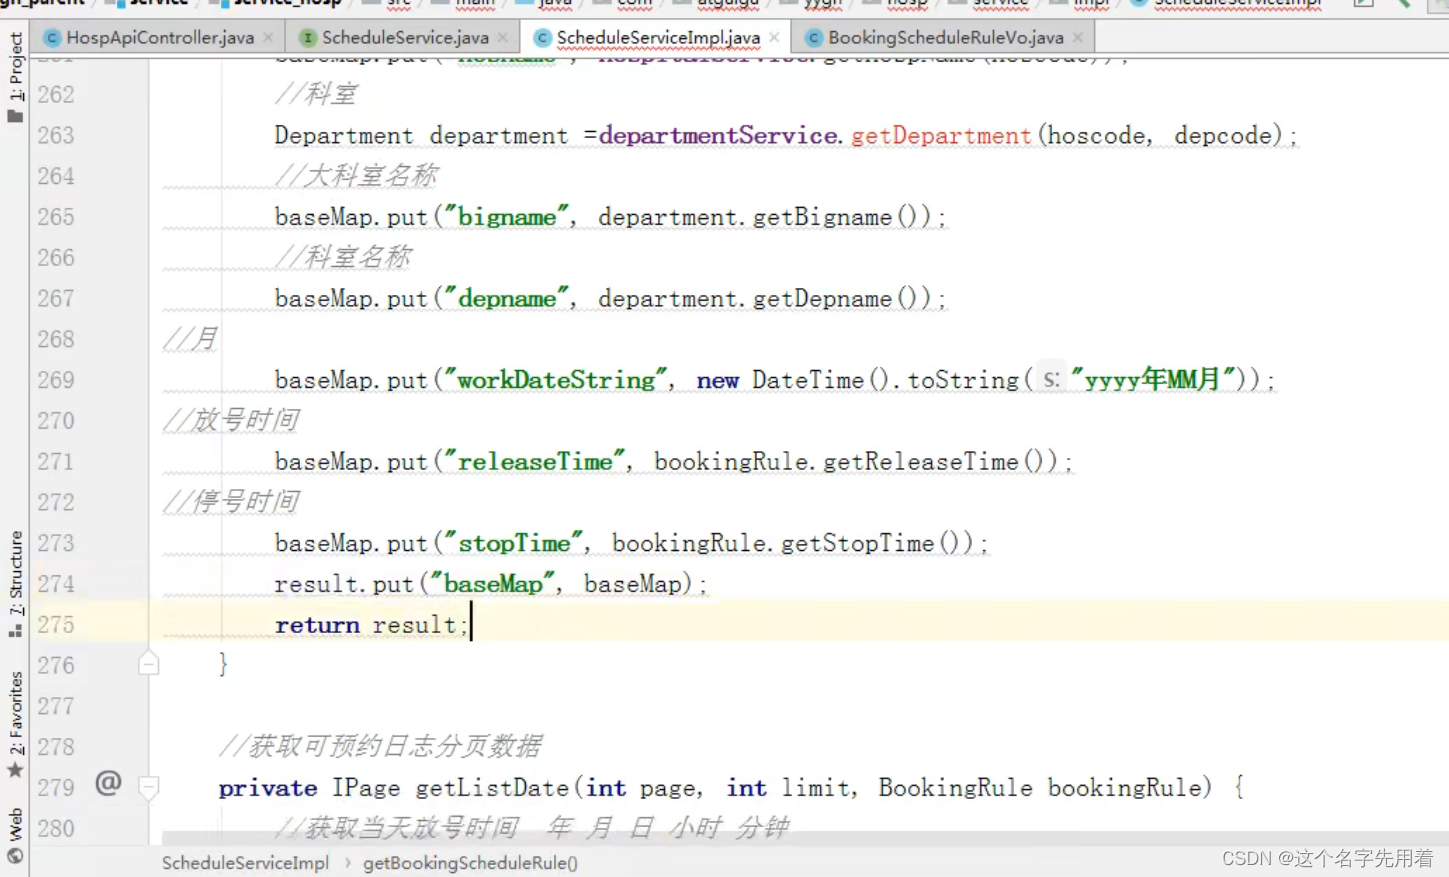Click the "stopTime" string literal
The image size is (1449, 877).
[514, 543]
